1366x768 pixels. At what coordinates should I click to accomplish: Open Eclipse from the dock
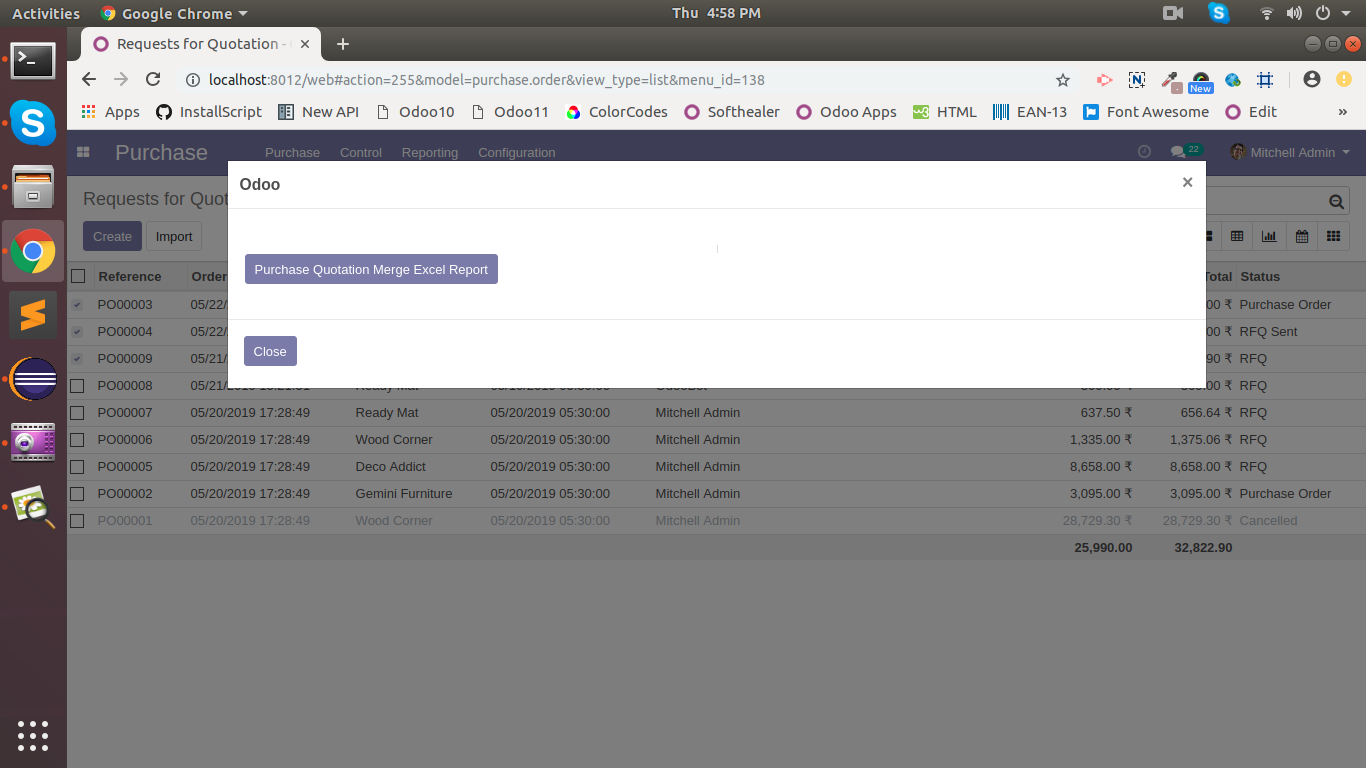33,380
